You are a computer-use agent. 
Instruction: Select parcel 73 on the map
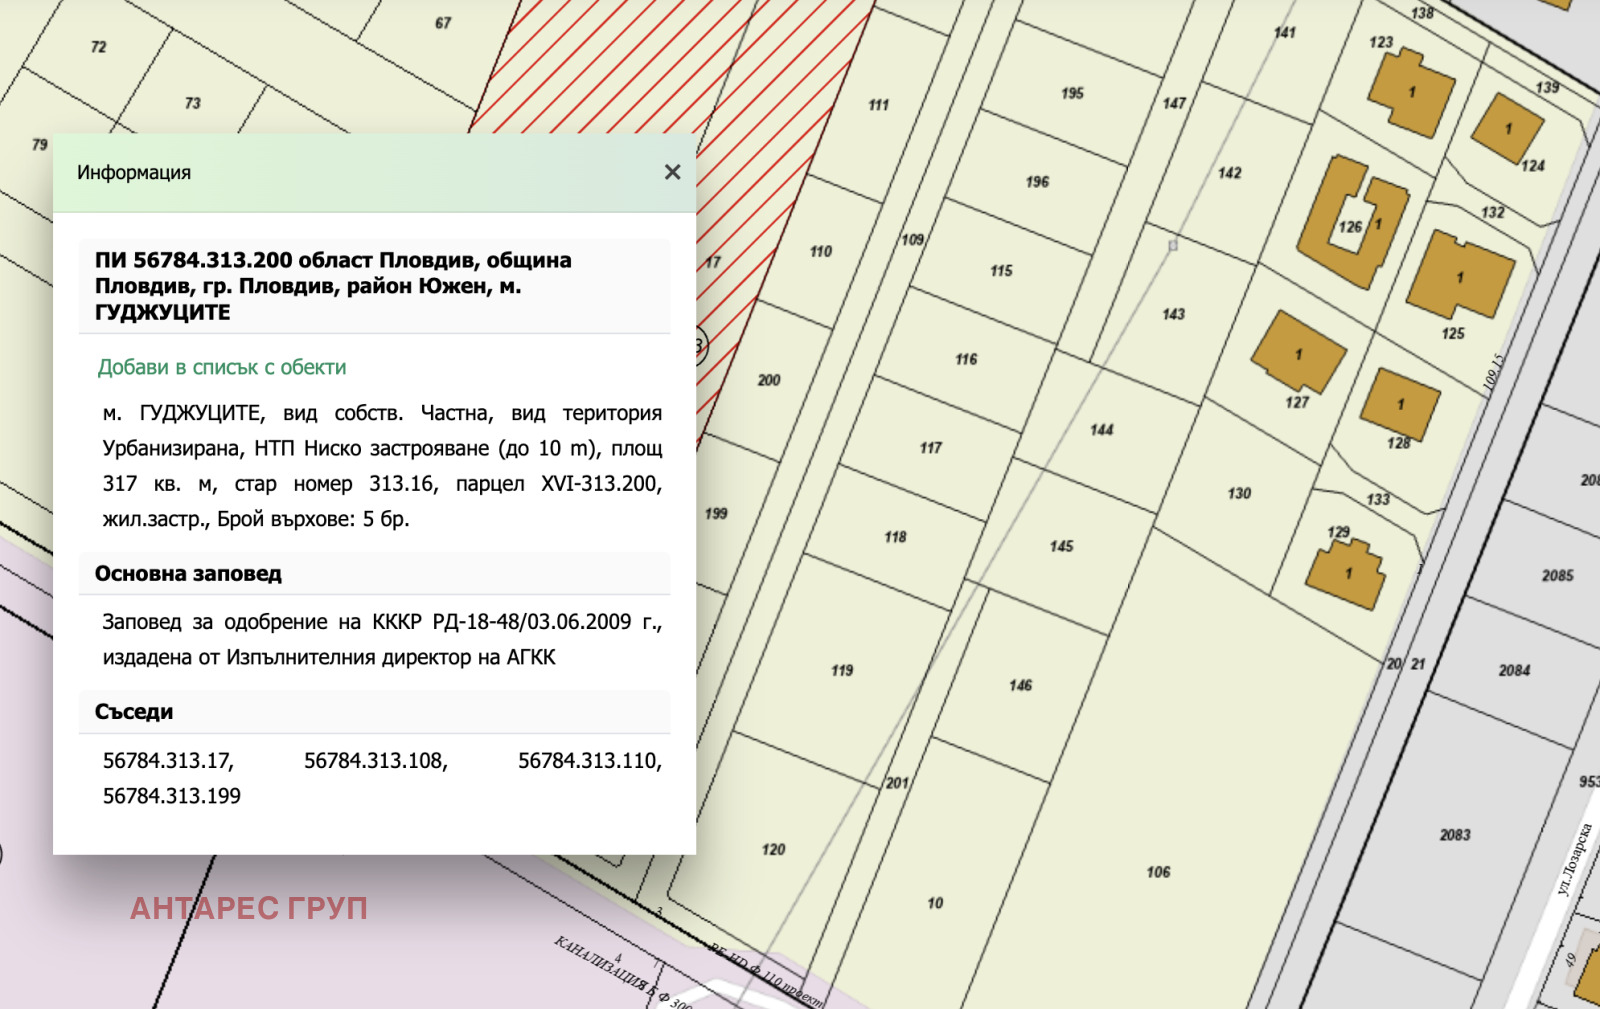192,103
